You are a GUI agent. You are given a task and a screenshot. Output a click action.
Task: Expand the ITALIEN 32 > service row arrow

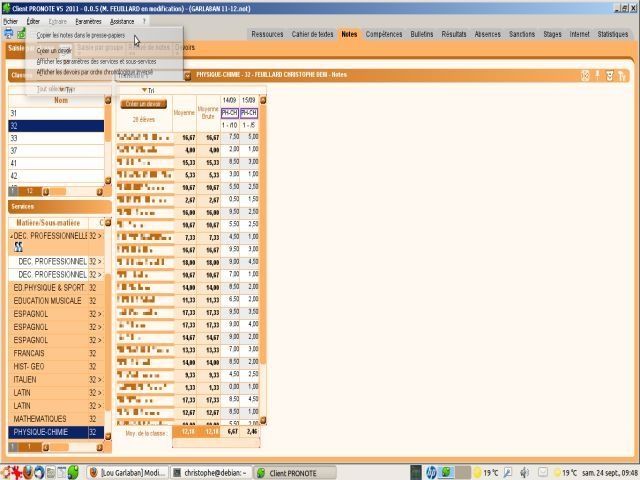click(100, 380)
